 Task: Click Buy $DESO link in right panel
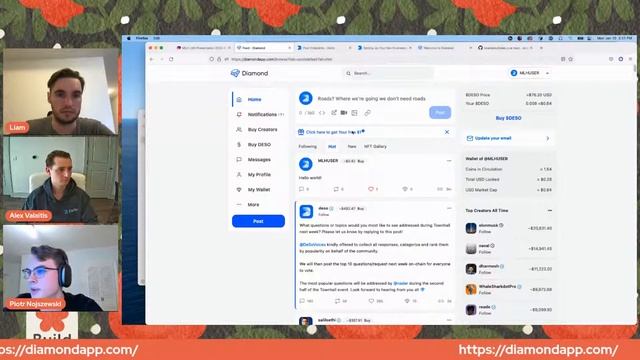click(x=508, y=118)
